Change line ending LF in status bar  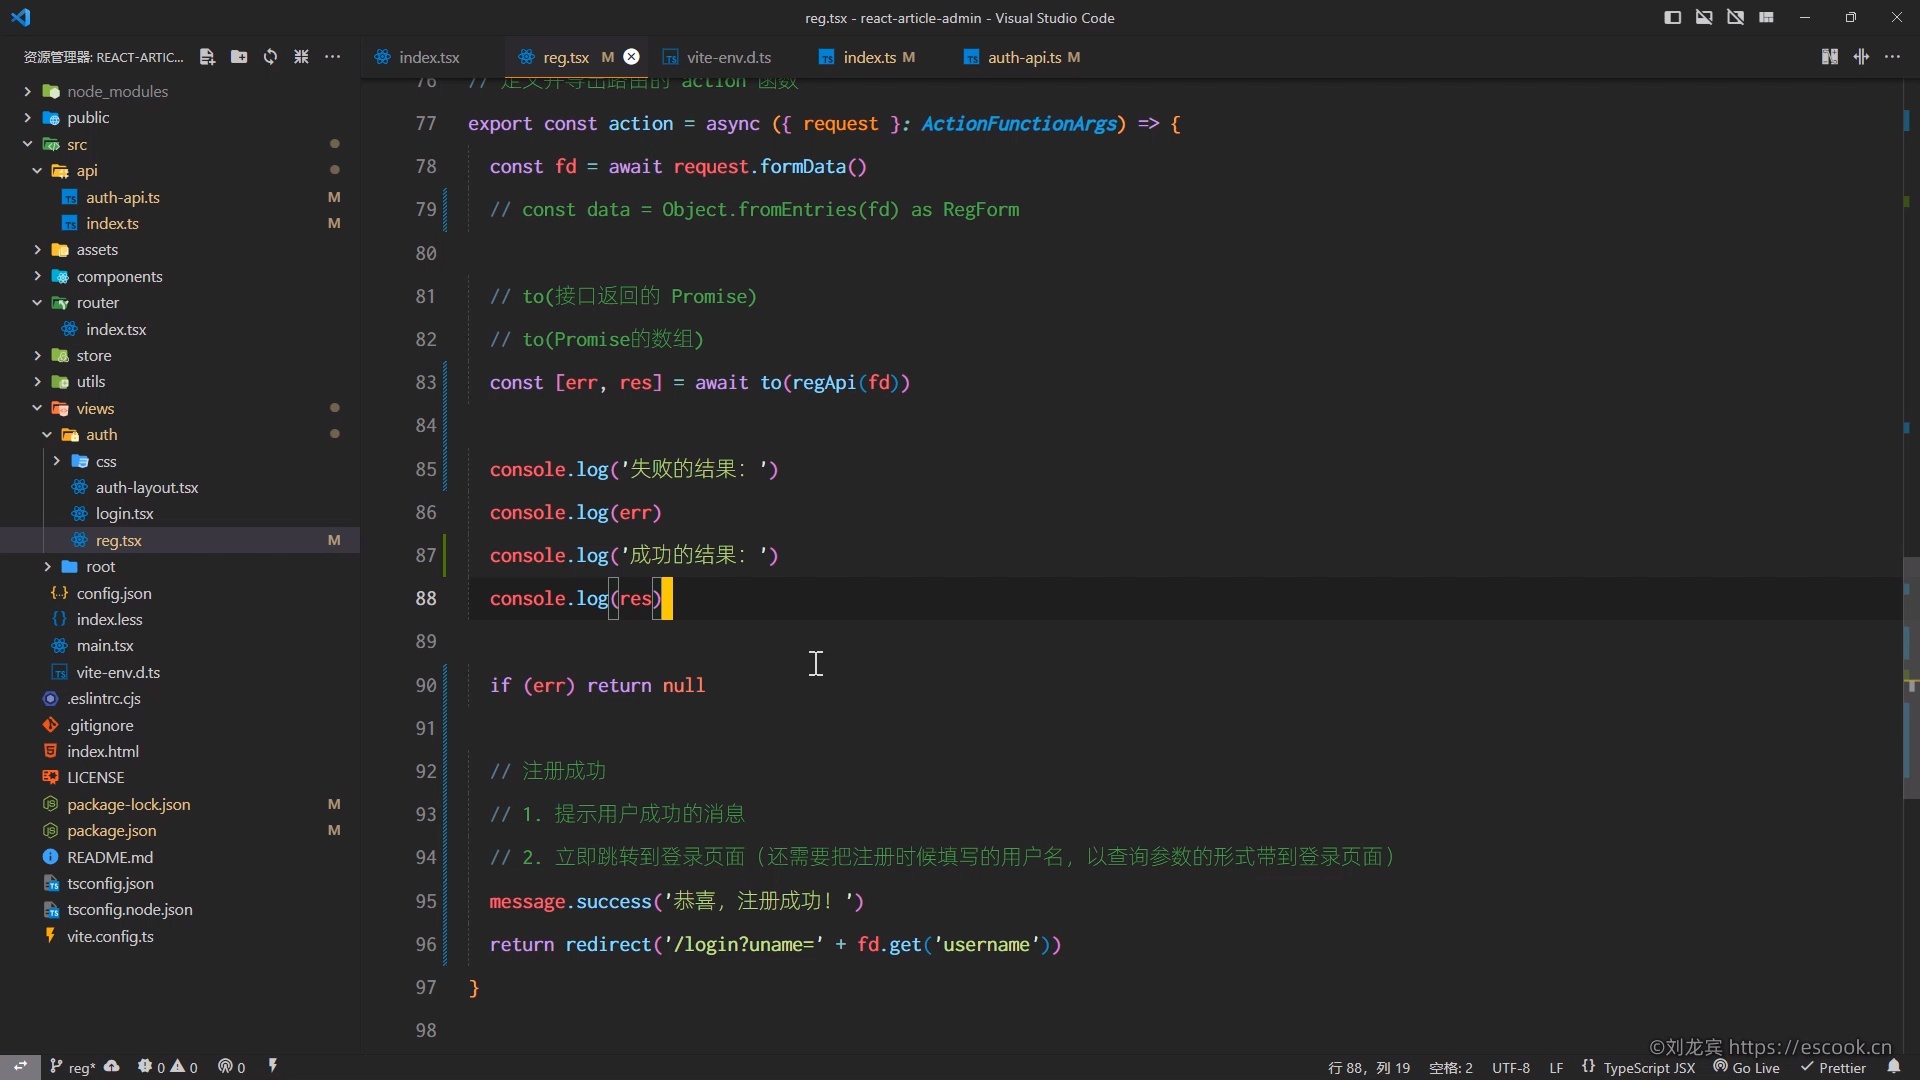click(x=1556, y=1067)
